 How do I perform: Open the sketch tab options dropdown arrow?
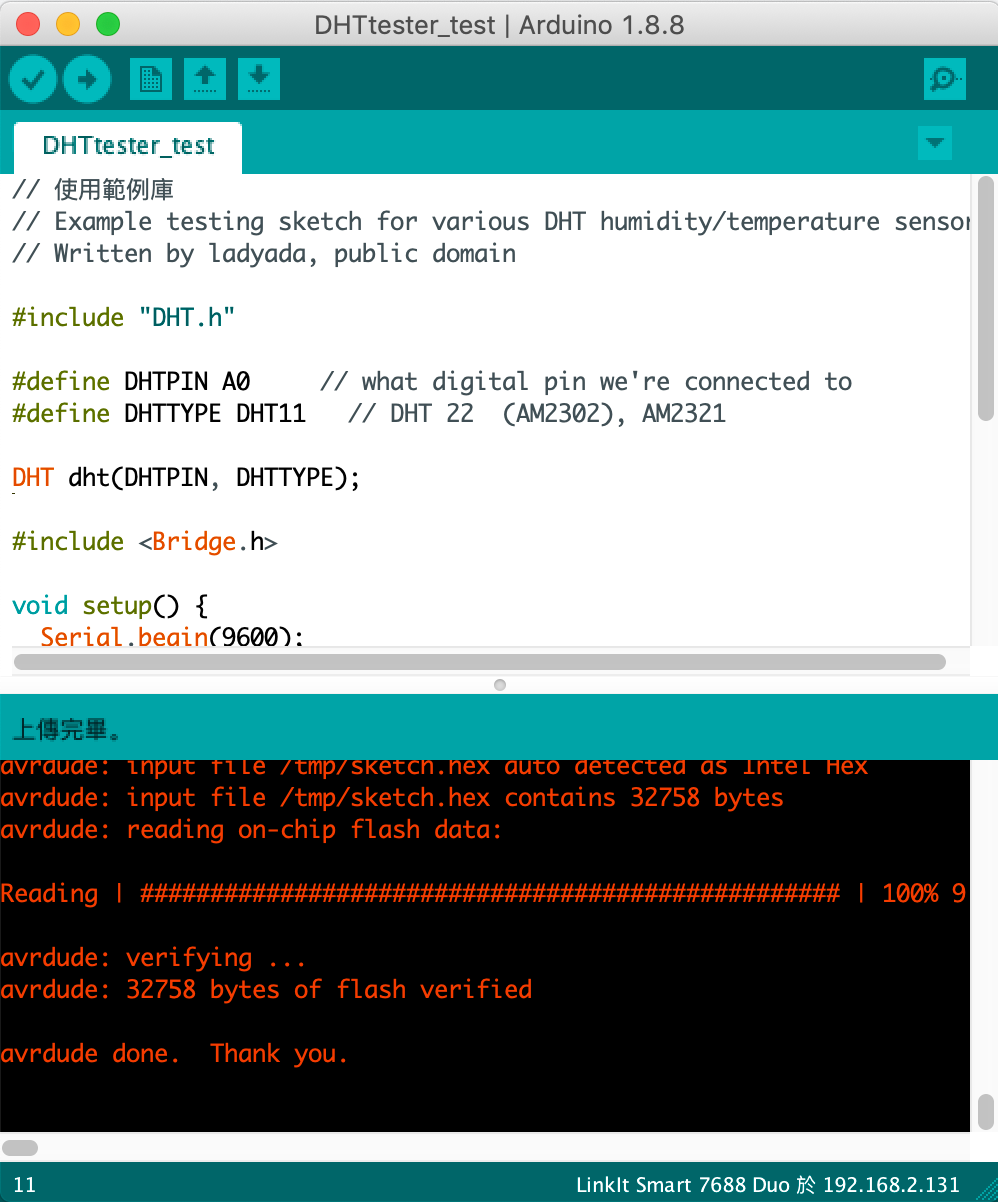pos(934,143)
